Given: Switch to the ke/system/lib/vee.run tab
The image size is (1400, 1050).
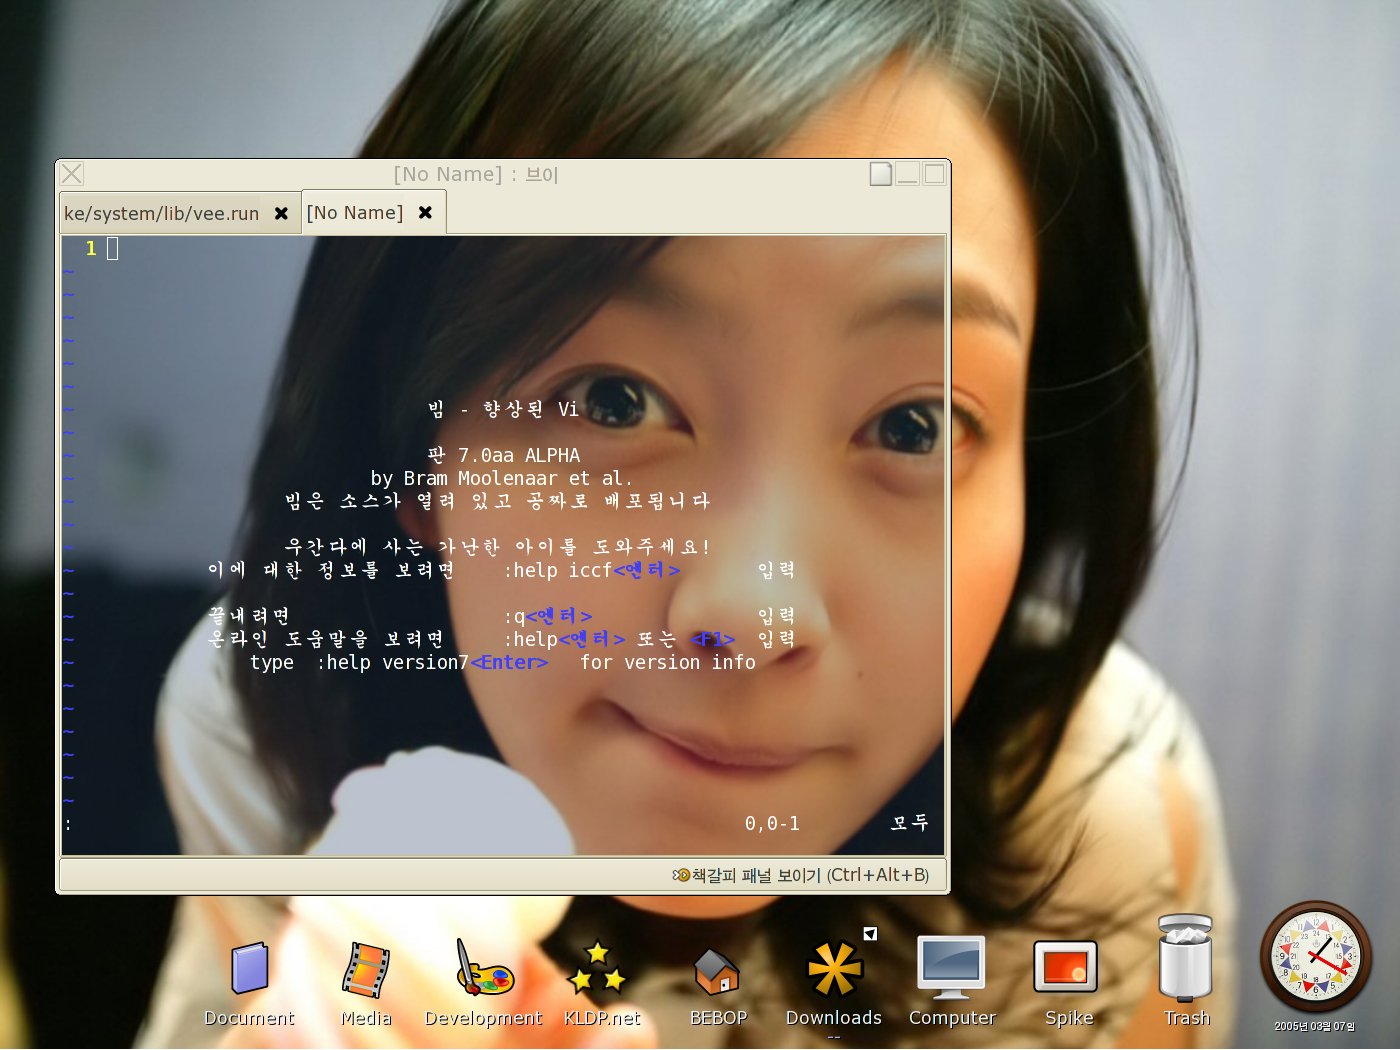Looking at the screenshot, I should click(x=162, y=214).
